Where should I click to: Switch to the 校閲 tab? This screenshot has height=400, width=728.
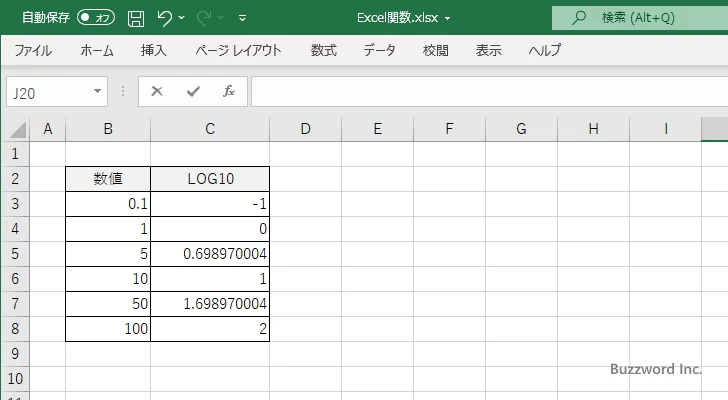[436, 50]
